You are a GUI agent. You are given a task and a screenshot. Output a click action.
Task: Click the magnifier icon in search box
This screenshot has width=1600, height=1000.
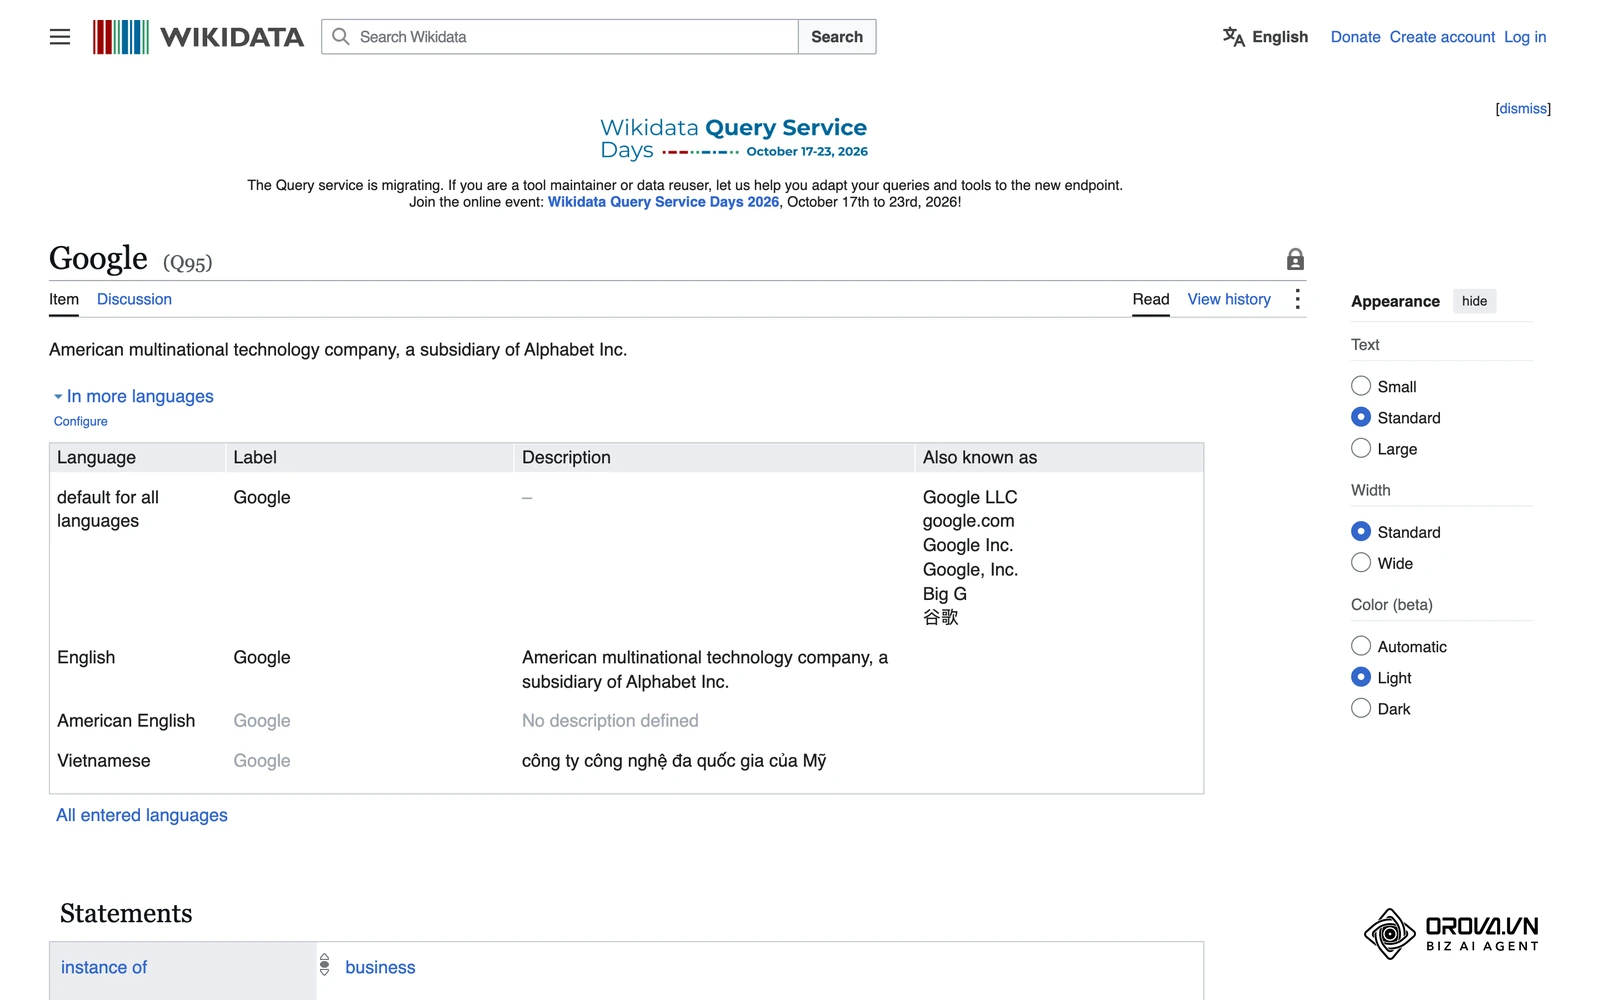(341, 37)
